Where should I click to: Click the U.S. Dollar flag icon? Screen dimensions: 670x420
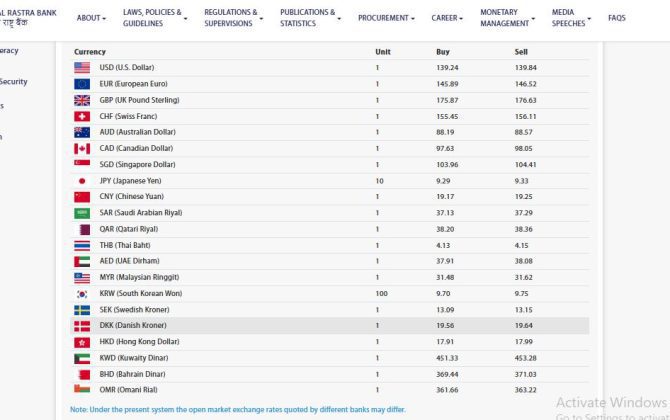82,68
